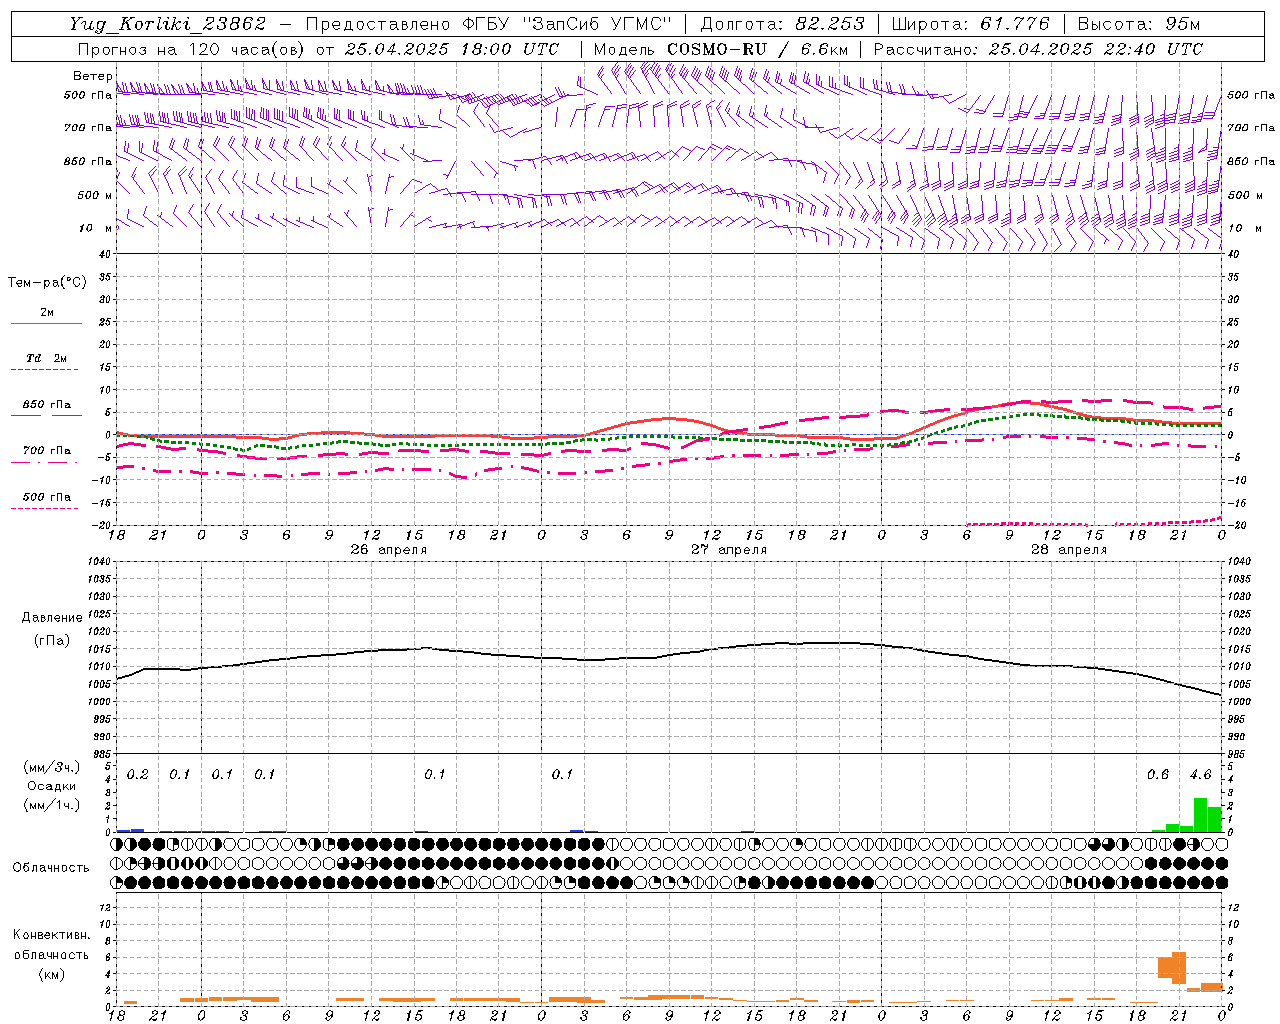The height and width of the screenshot is (1024, 1280).
Task: Click the red 2м temperature legend line
Action: pyautogui.click(x=46, y=323)
